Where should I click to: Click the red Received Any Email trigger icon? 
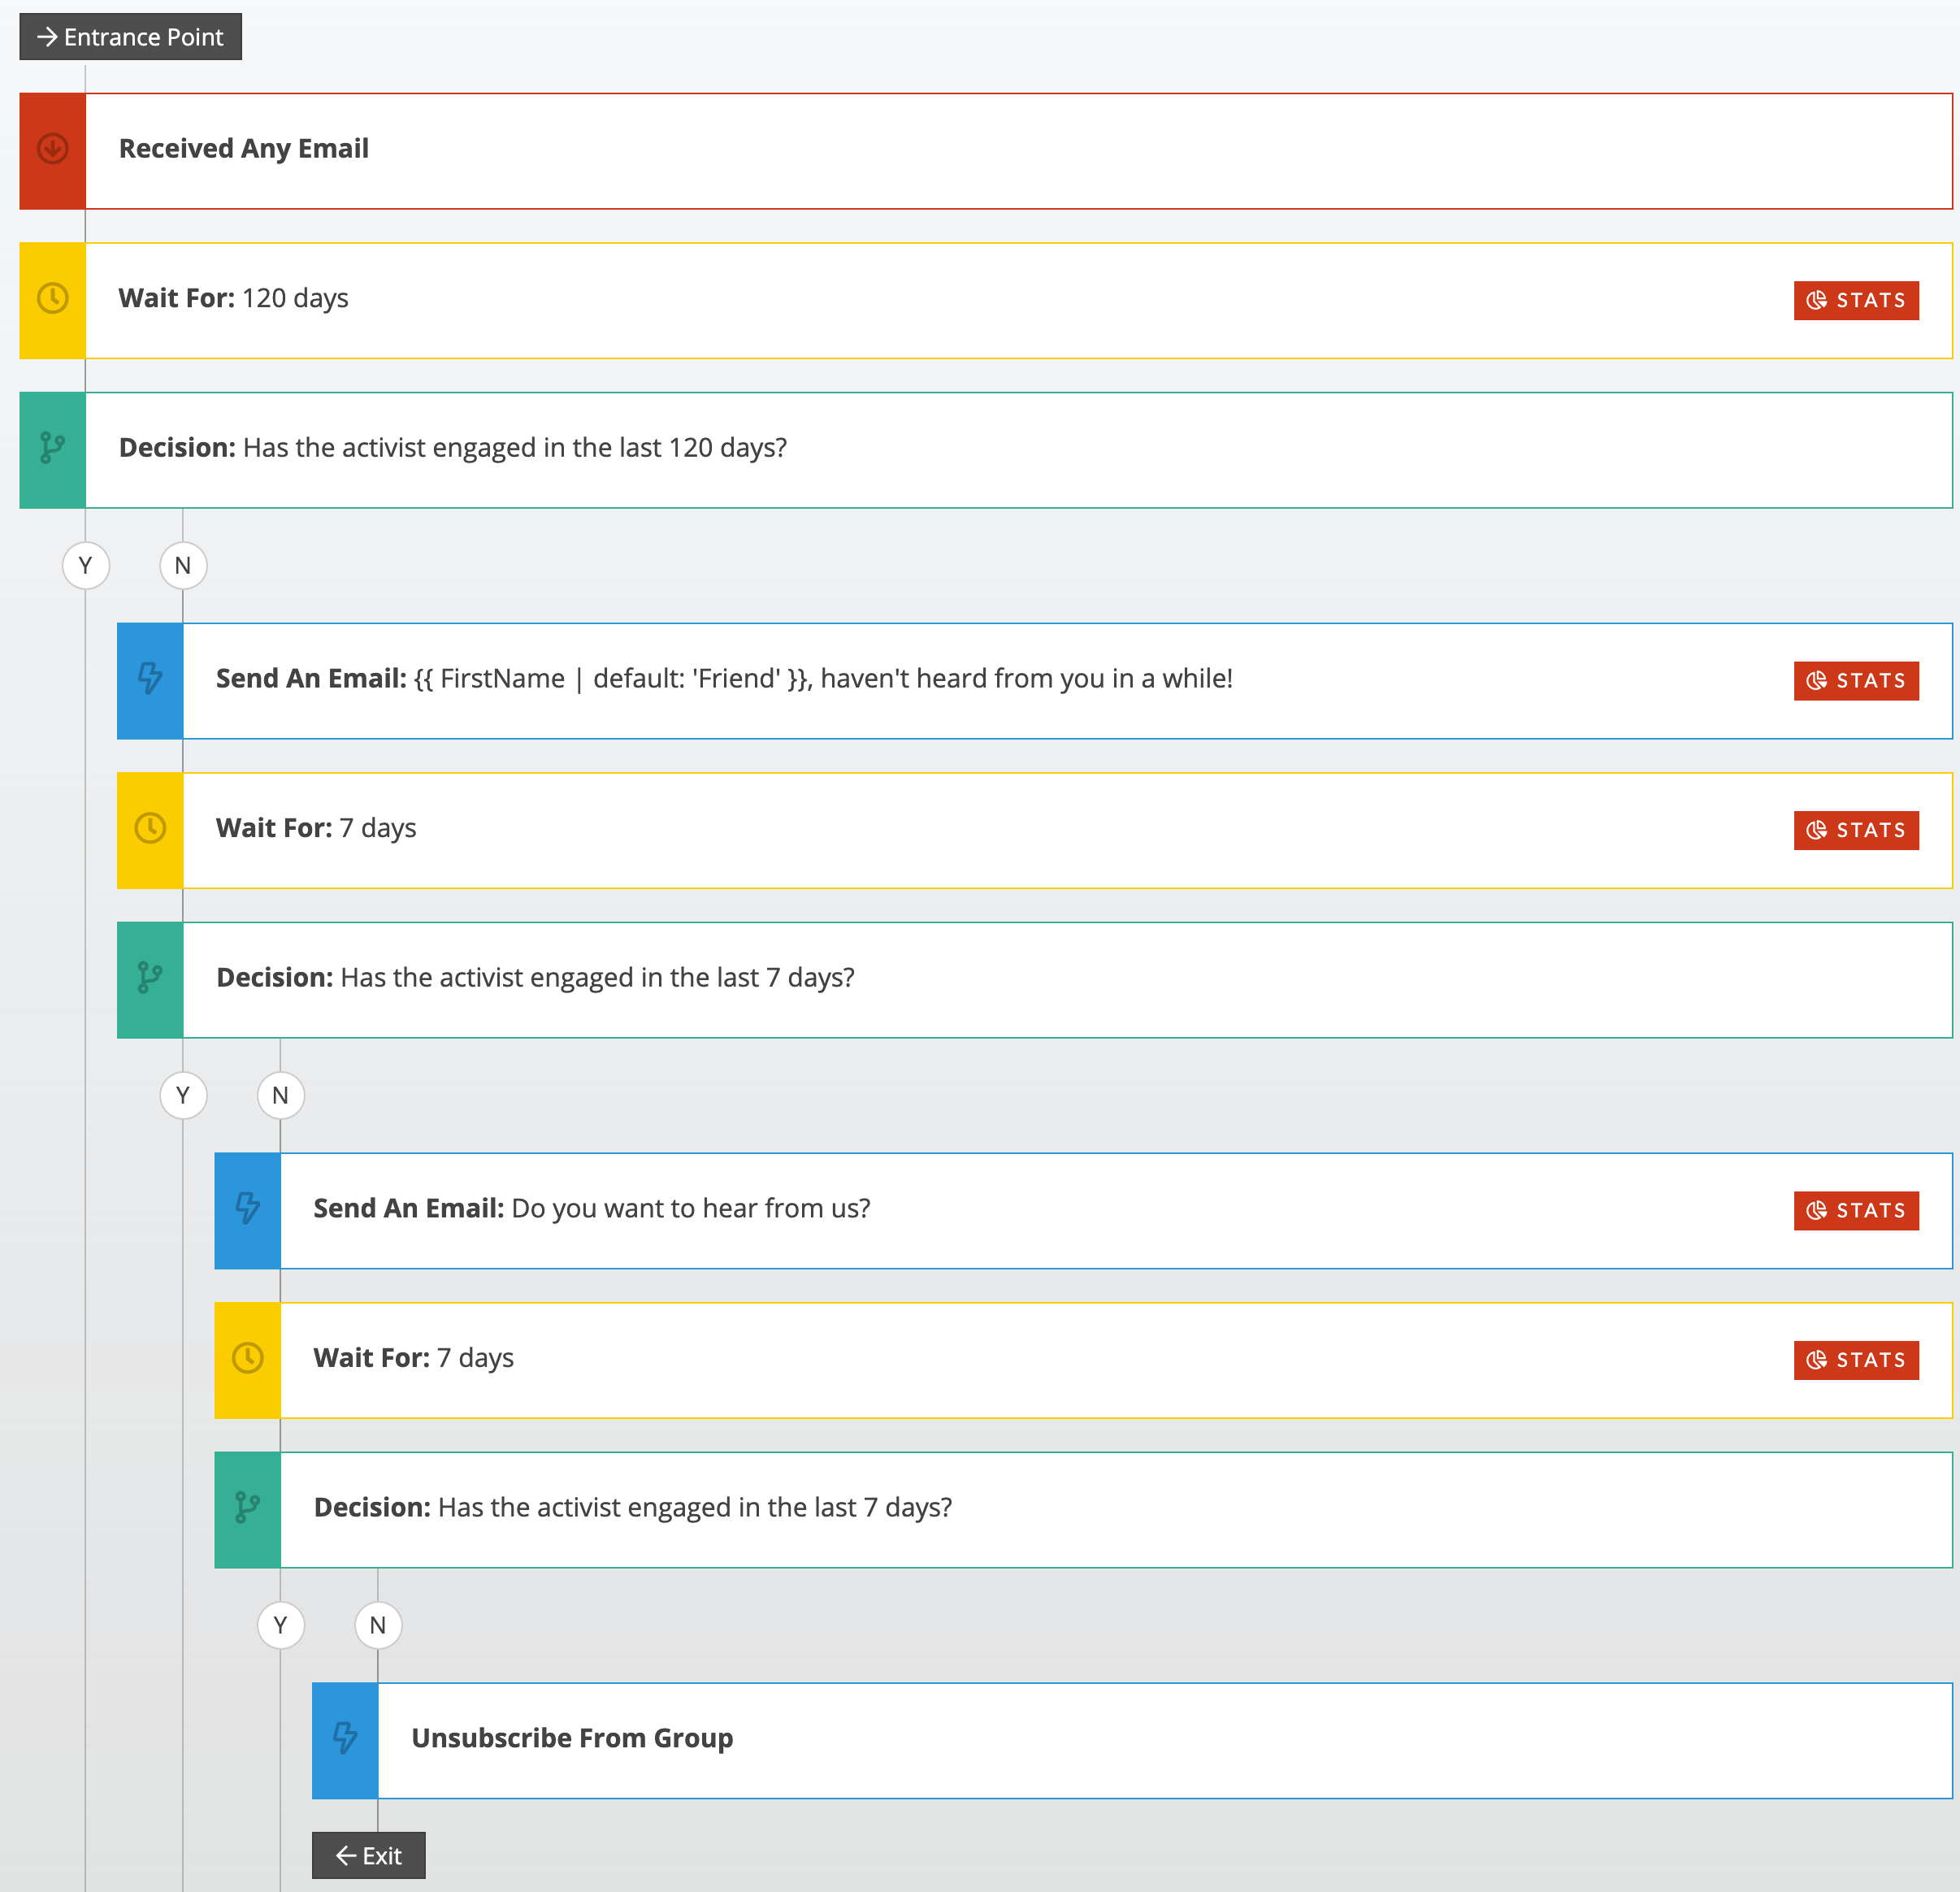click(53, 149)
